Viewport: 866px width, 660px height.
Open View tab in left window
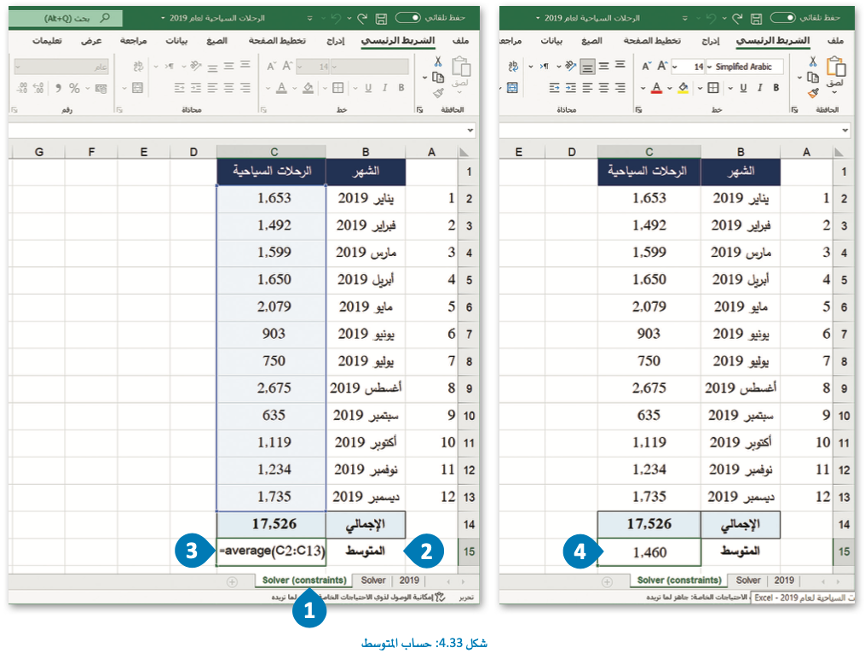[91, 41]
